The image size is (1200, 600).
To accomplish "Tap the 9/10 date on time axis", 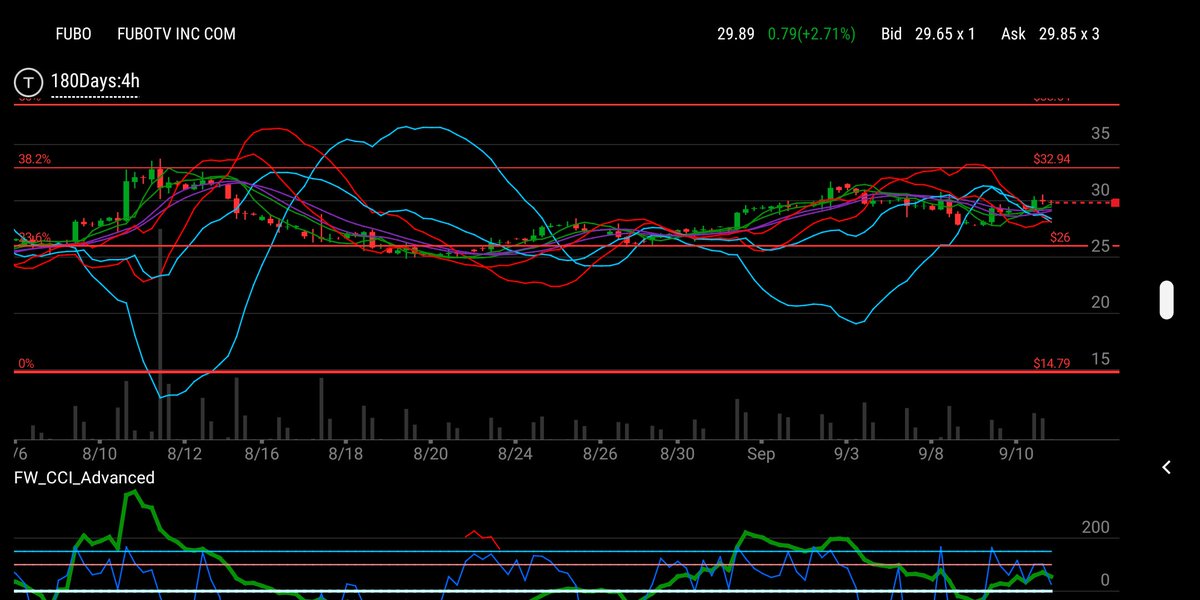I will click(1016, 454).
